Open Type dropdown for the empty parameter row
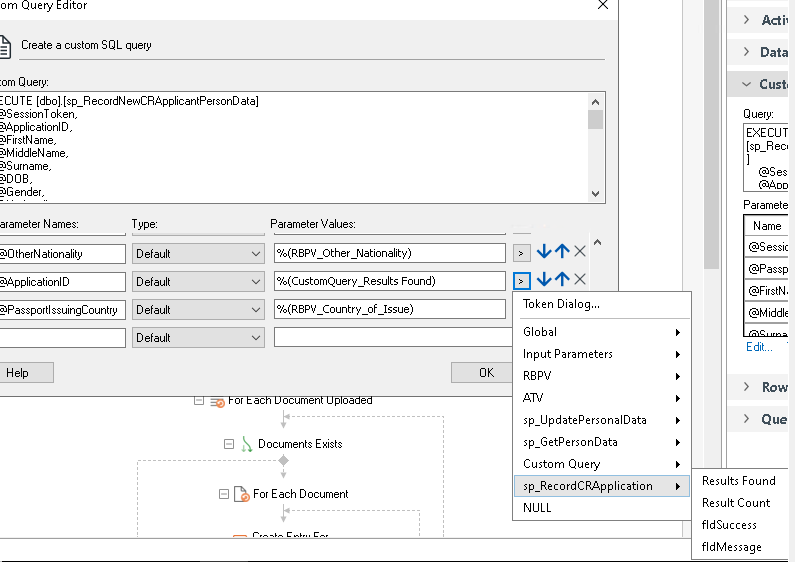The image size is (795, 562). (198, 338)
